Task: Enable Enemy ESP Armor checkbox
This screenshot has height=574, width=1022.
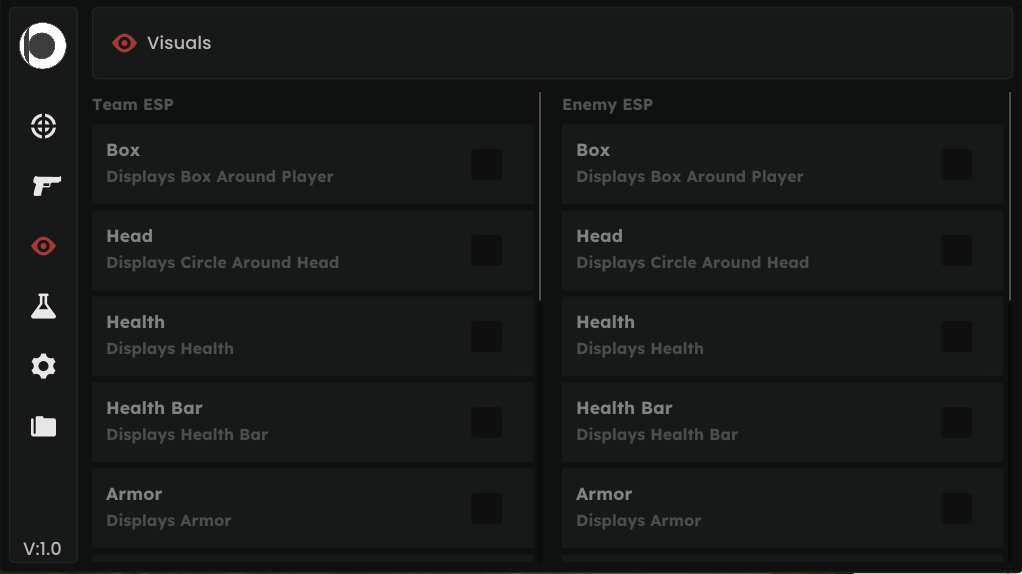Action: 956,509
